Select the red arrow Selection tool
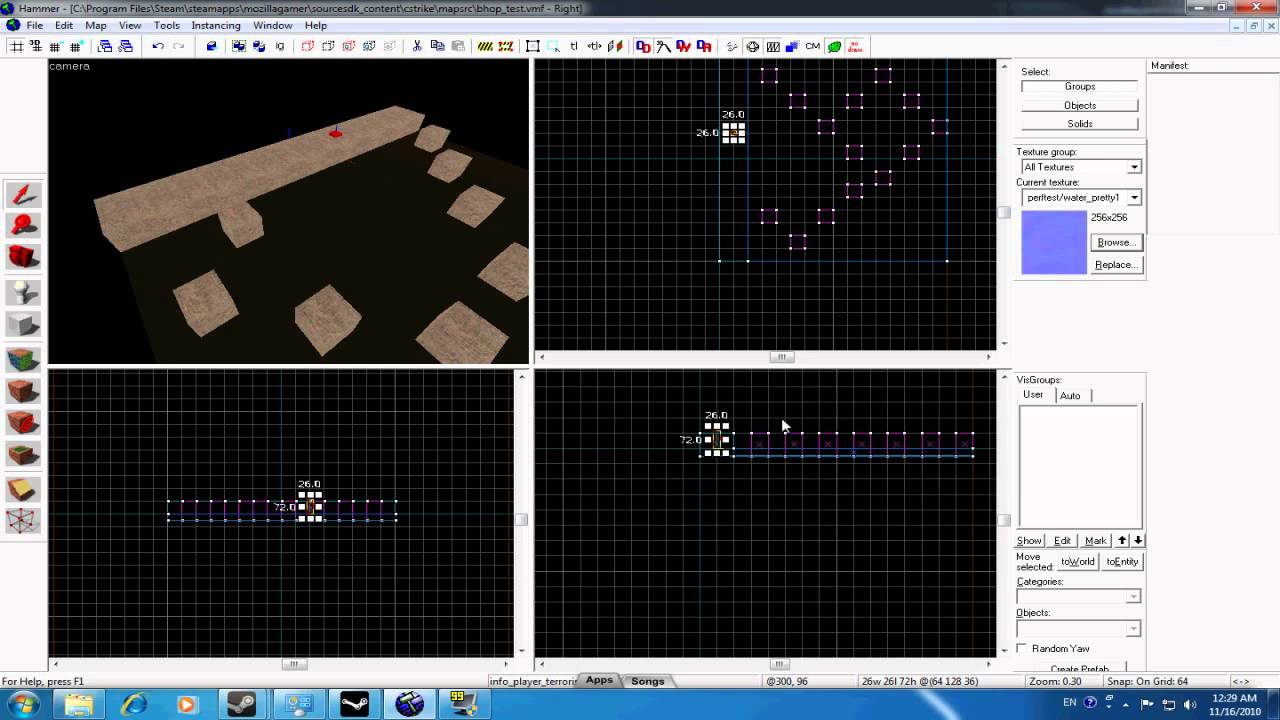Viewport: 1280px width, 720px height. coord(24,195)
